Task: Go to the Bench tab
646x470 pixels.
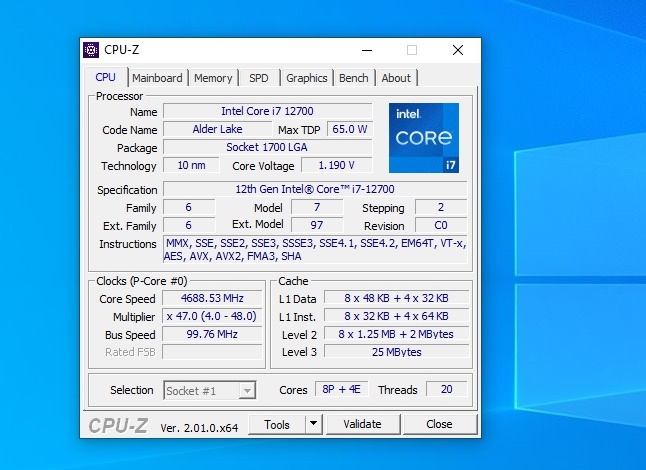Action: tap(353, 78)
